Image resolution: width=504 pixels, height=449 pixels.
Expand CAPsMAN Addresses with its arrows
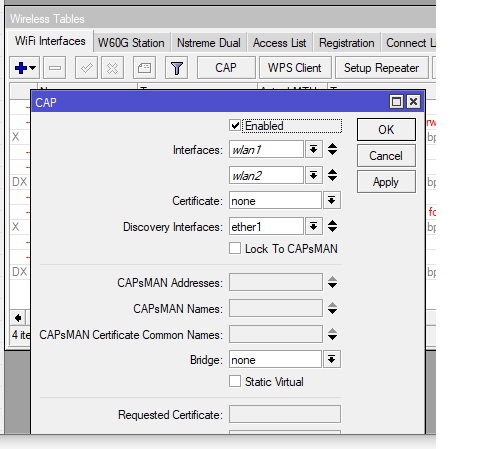[332, 282]
